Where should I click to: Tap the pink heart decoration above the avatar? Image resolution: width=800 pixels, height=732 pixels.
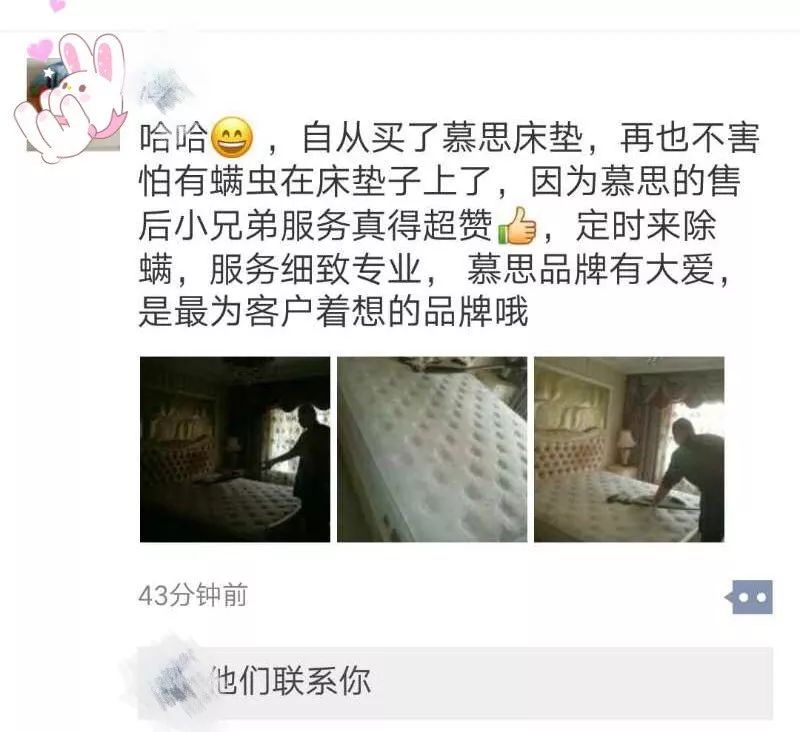(x=40, y=50)
